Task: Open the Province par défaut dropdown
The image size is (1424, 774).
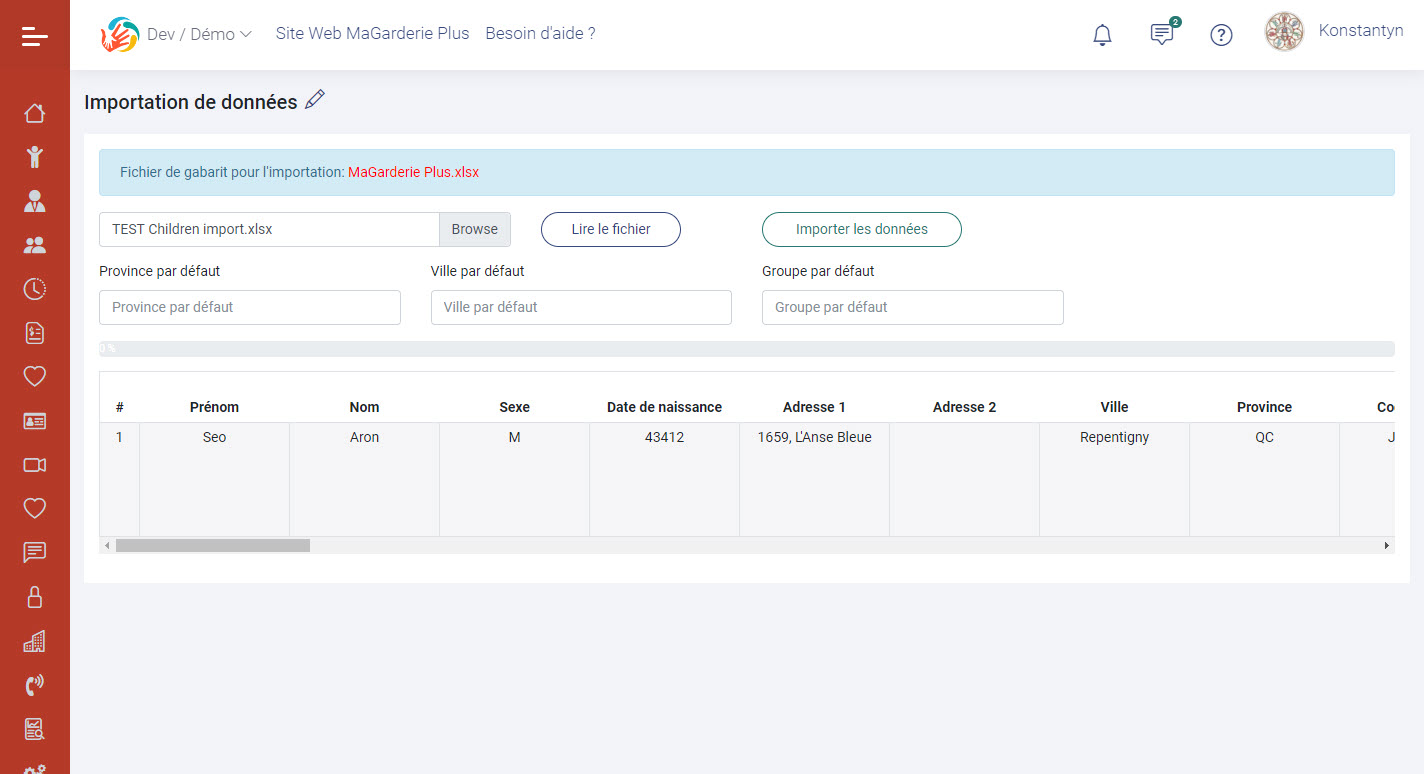Action: click(x=249, y=307)
